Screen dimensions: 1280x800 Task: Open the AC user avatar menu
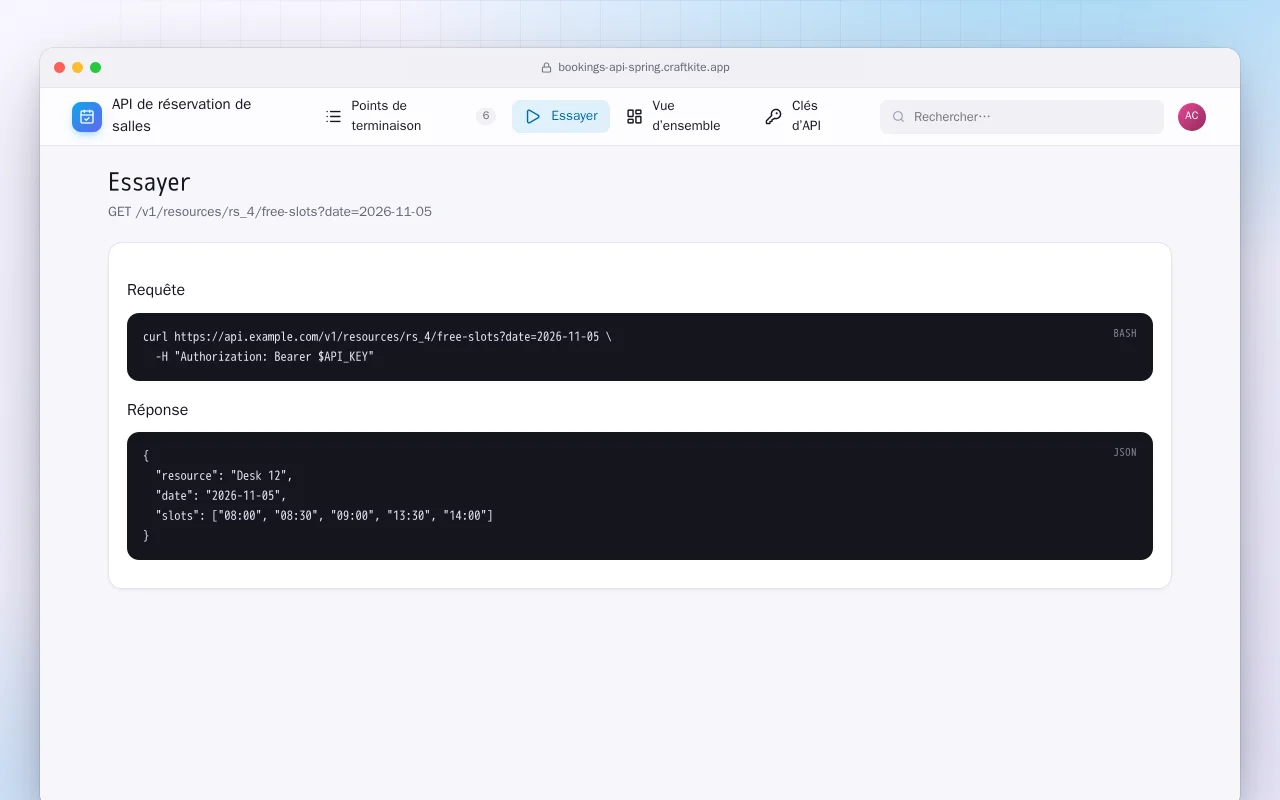1192,117
